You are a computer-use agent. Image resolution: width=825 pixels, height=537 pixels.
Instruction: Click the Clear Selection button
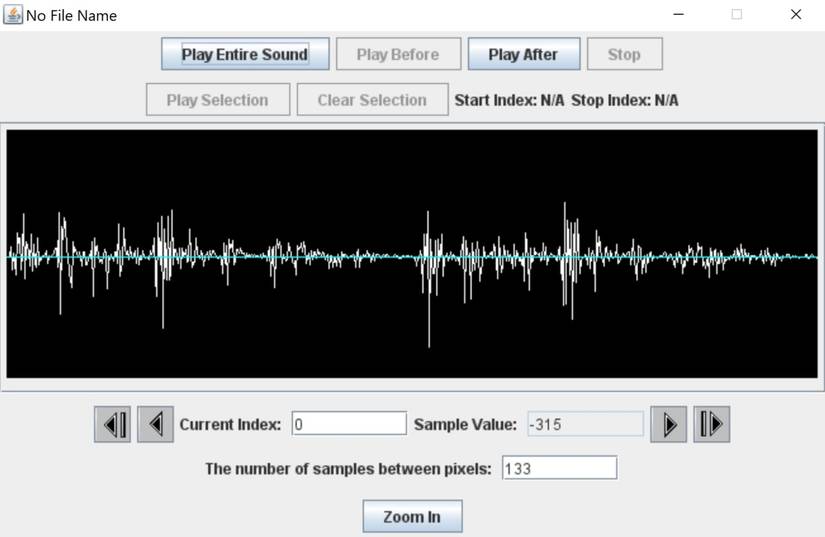[x=373, y=100]
